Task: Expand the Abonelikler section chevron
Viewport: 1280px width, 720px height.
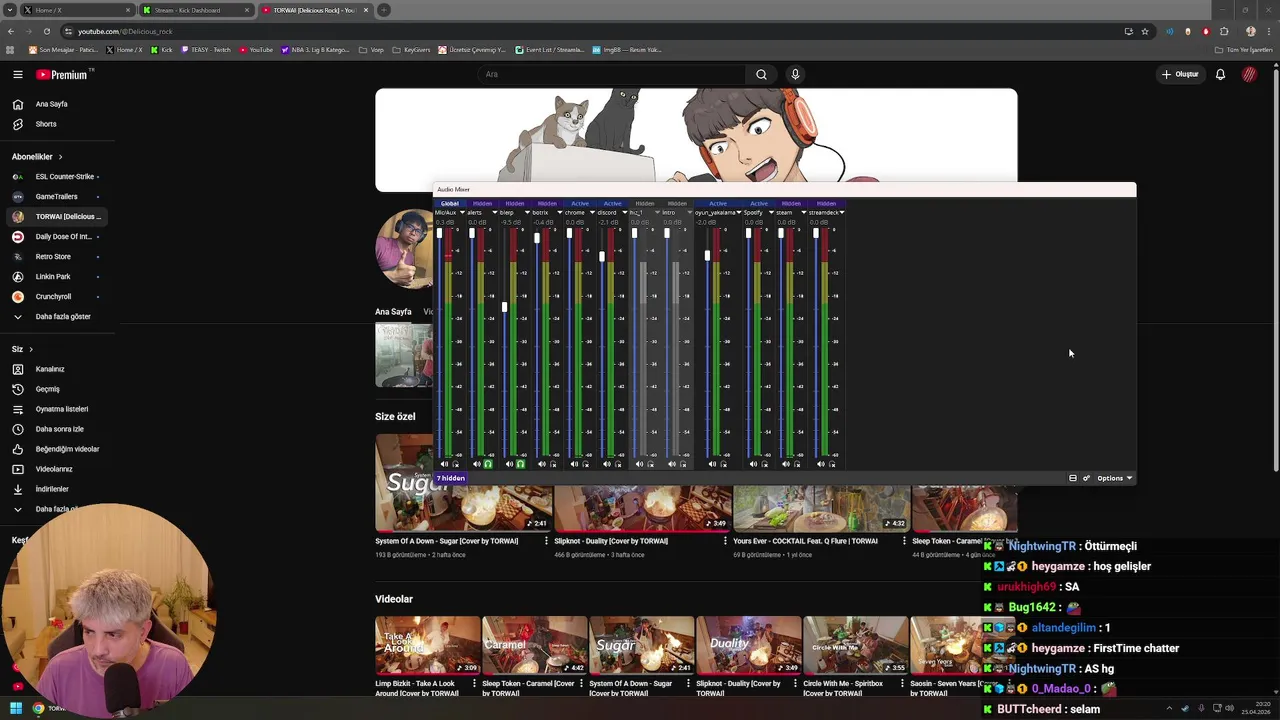Action: point(60,157)
